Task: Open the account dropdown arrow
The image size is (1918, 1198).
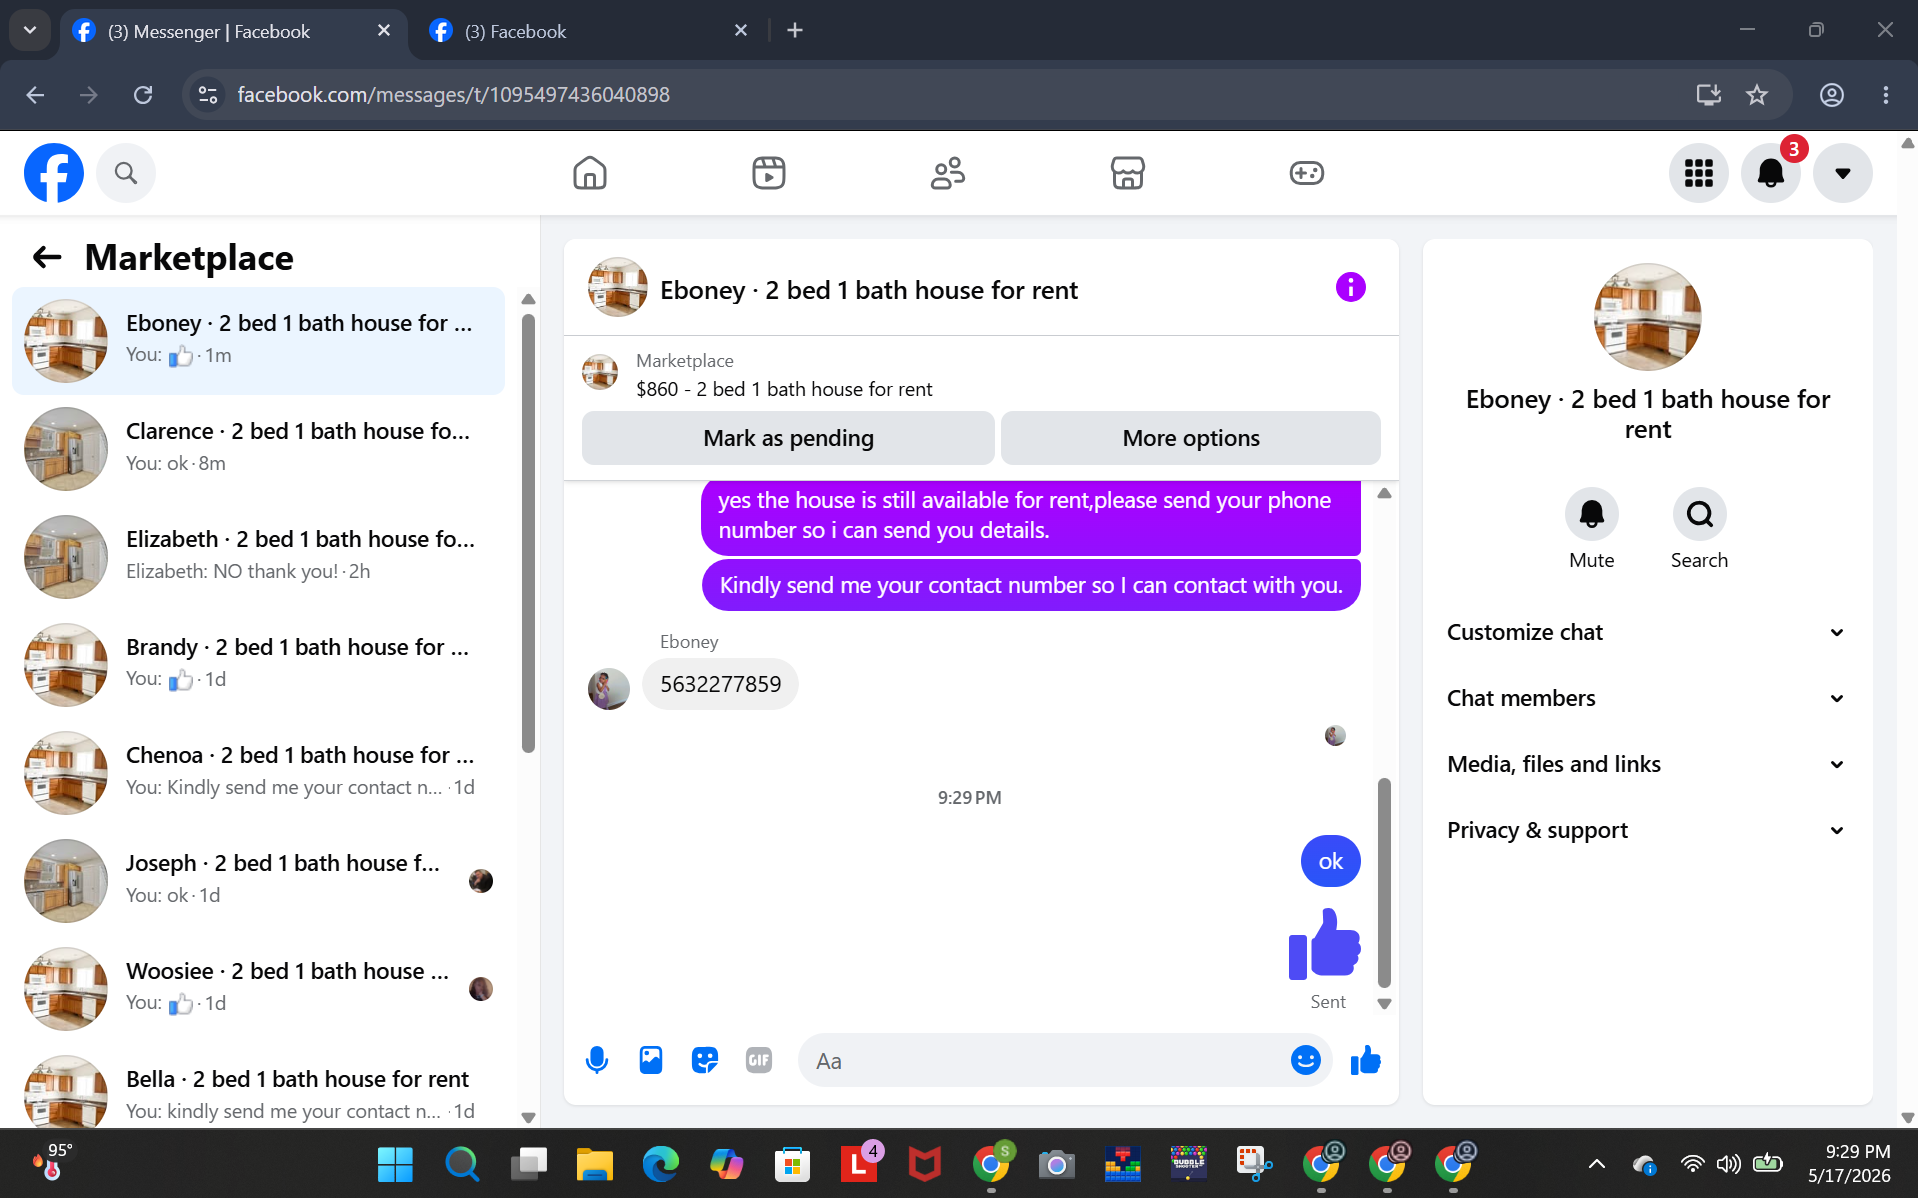Action: pyautogui.click(x=1843, y=173)
